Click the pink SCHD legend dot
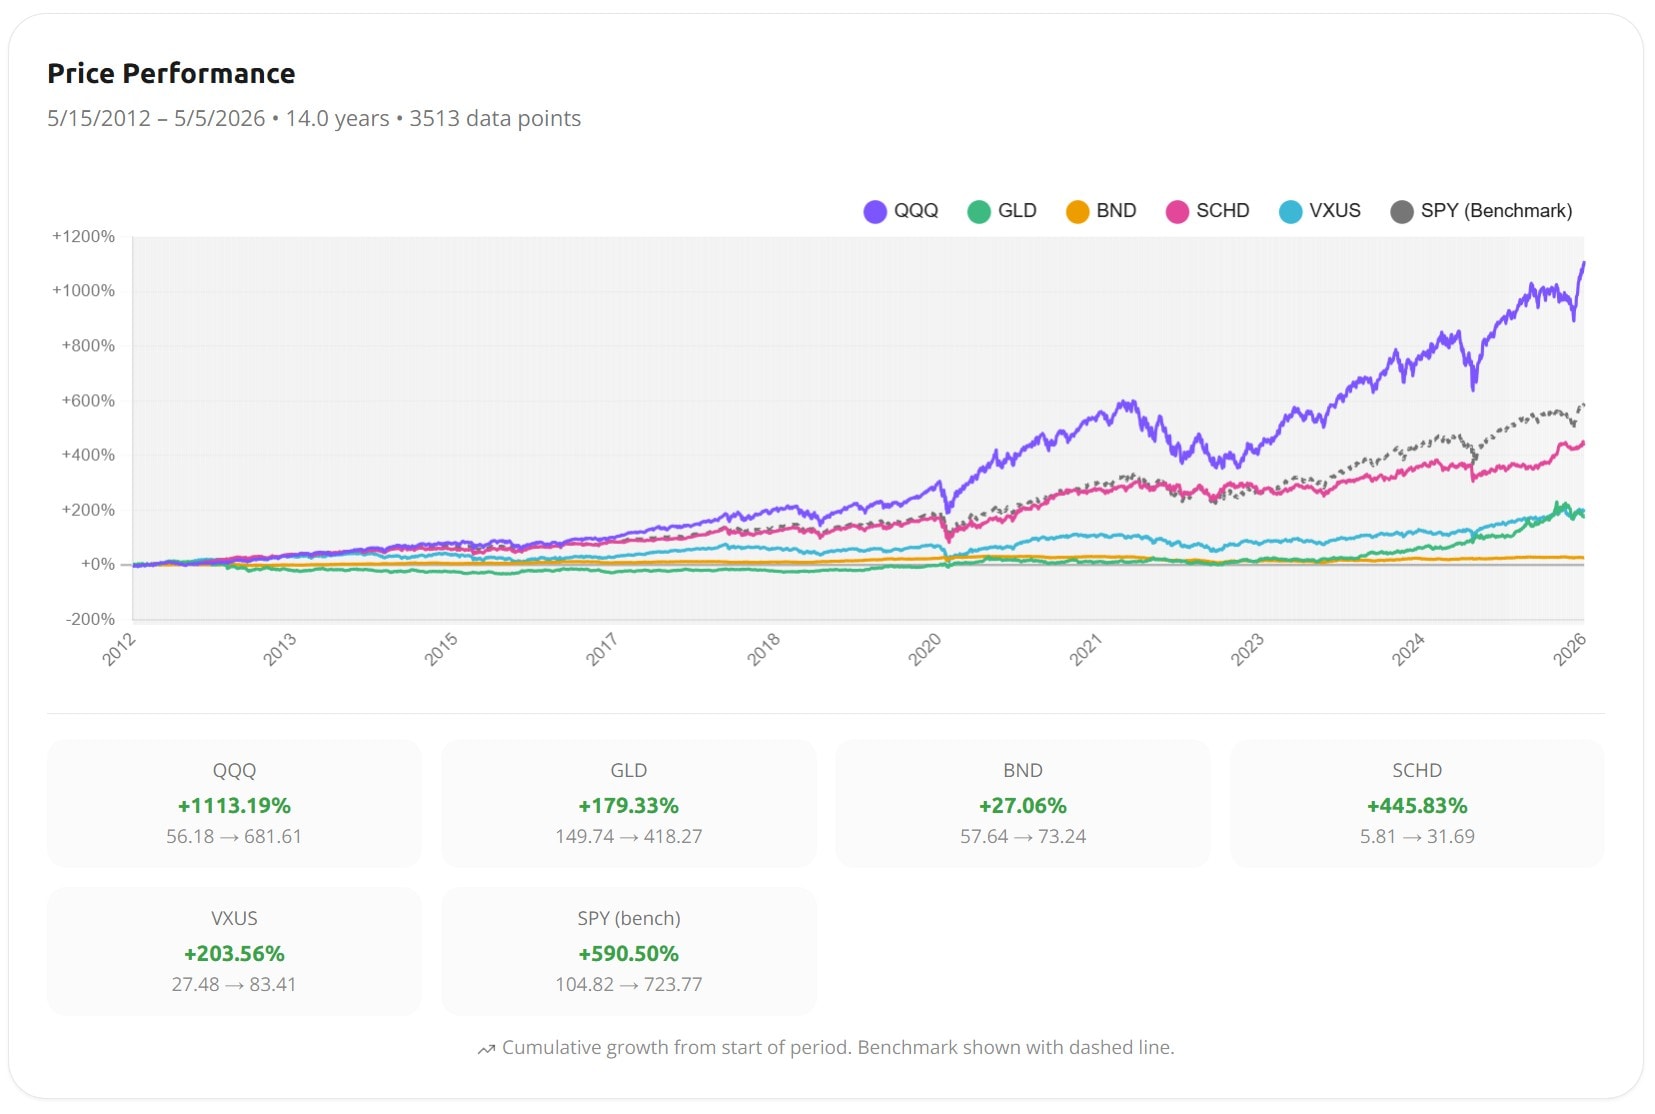The image size is (1655, 1114). (x=1177, y=212)
